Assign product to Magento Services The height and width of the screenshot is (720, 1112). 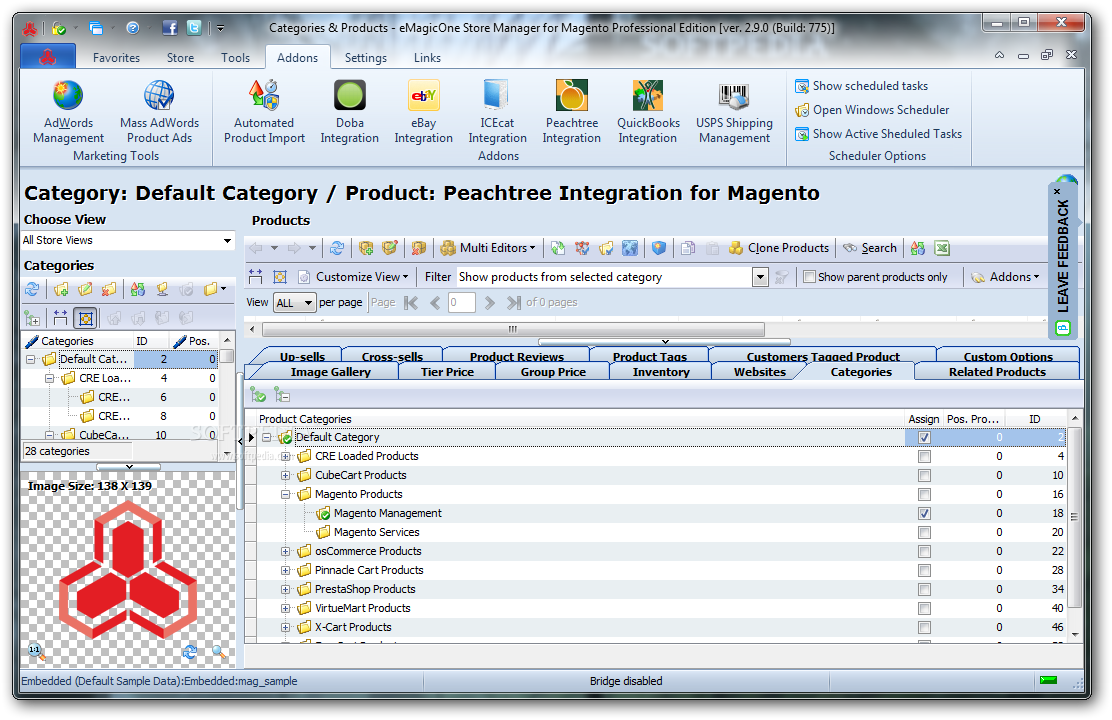pos(924,533)
